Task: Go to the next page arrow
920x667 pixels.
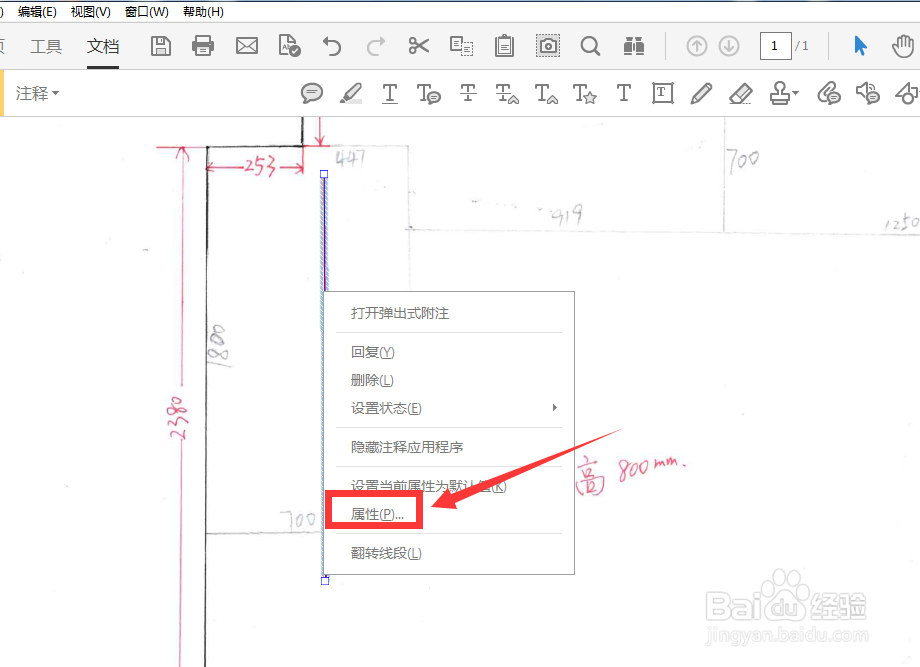Action: [x=729, y=46]
